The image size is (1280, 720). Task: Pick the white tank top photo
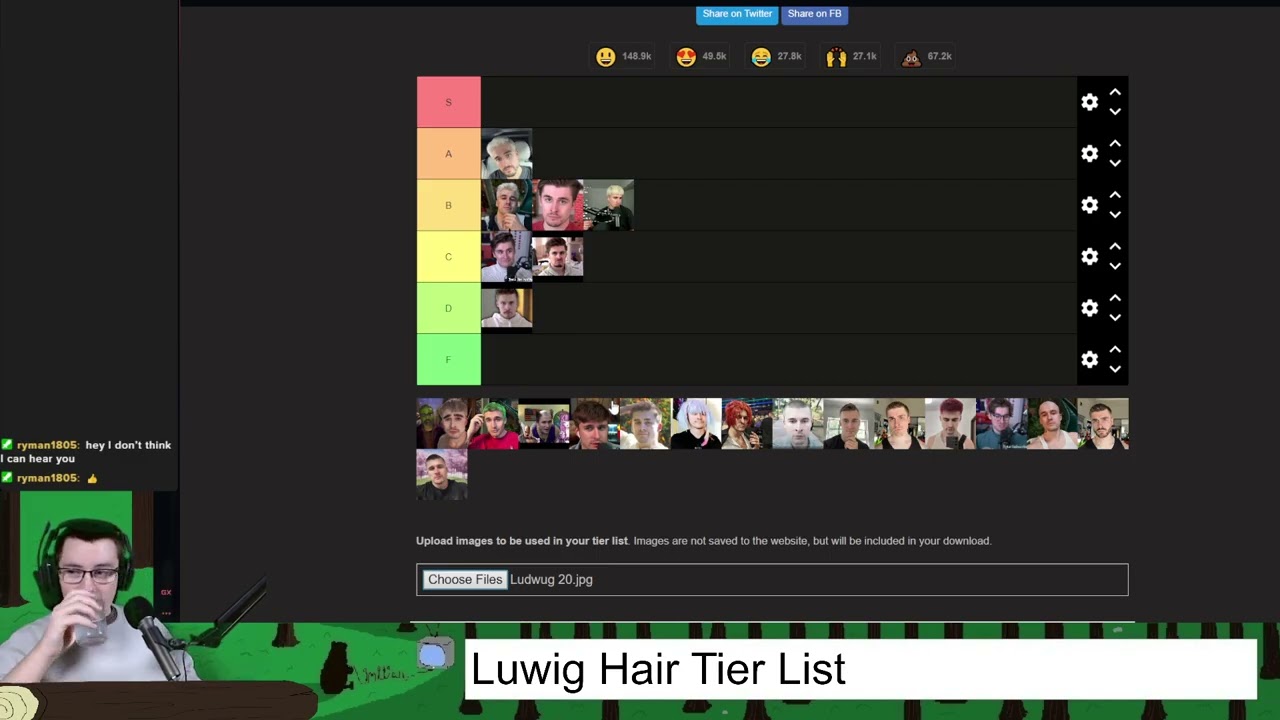click(1052, 424)
